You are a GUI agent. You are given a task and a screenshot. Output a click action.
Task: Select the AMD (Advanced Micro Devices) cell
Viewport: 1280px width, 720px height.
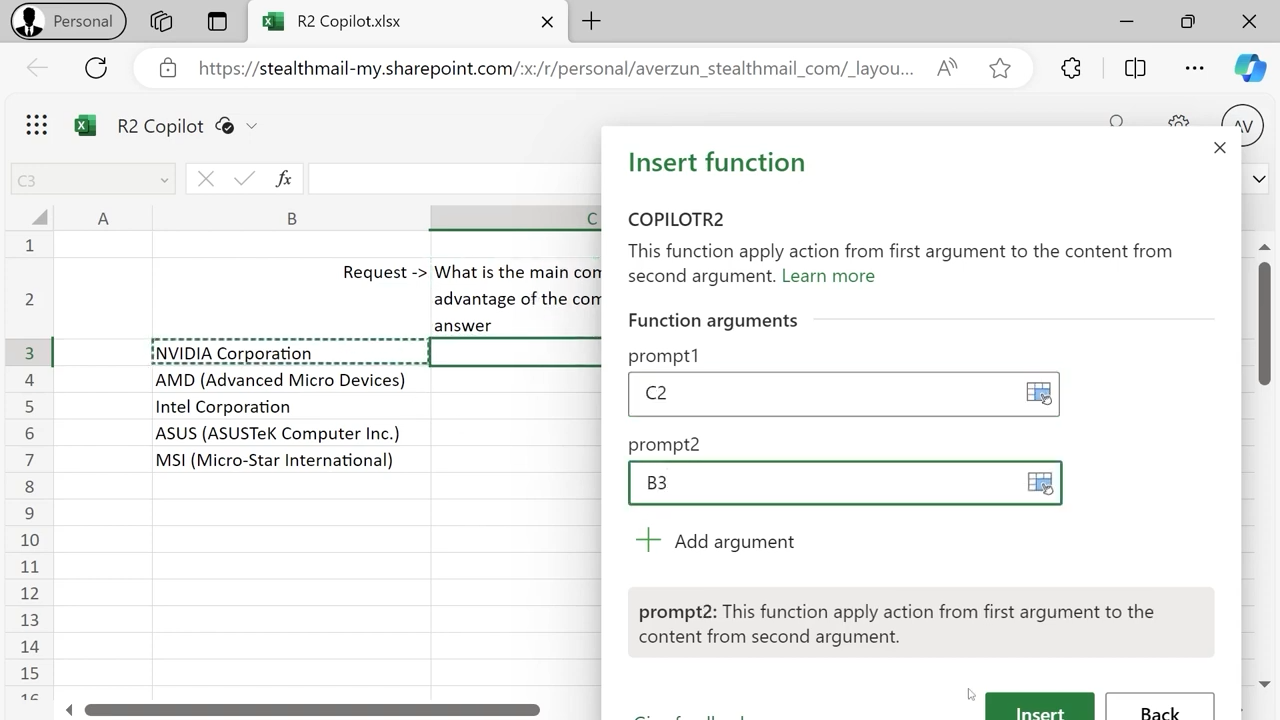click(x=291, y=380)
